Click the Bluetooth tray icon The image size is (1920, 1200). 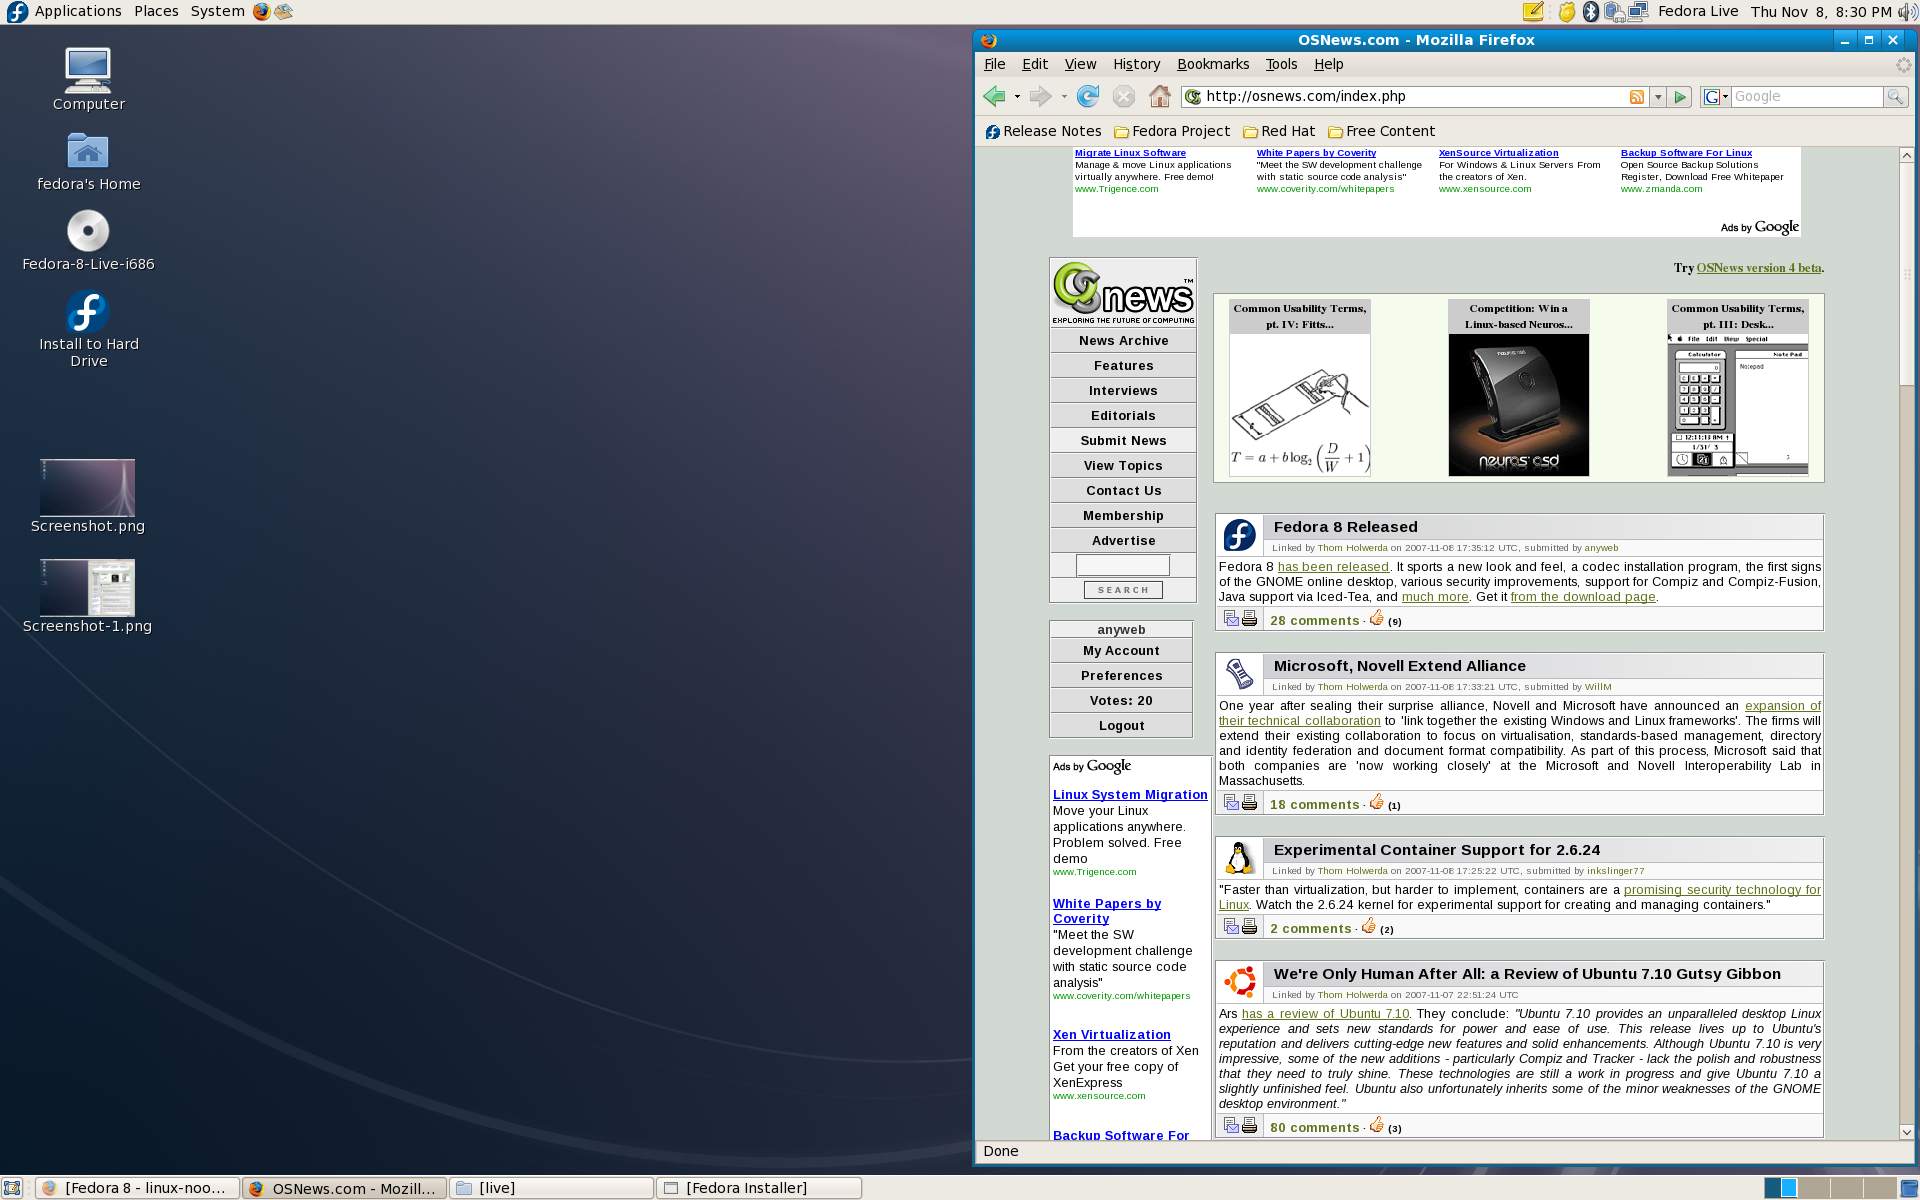1590,11
